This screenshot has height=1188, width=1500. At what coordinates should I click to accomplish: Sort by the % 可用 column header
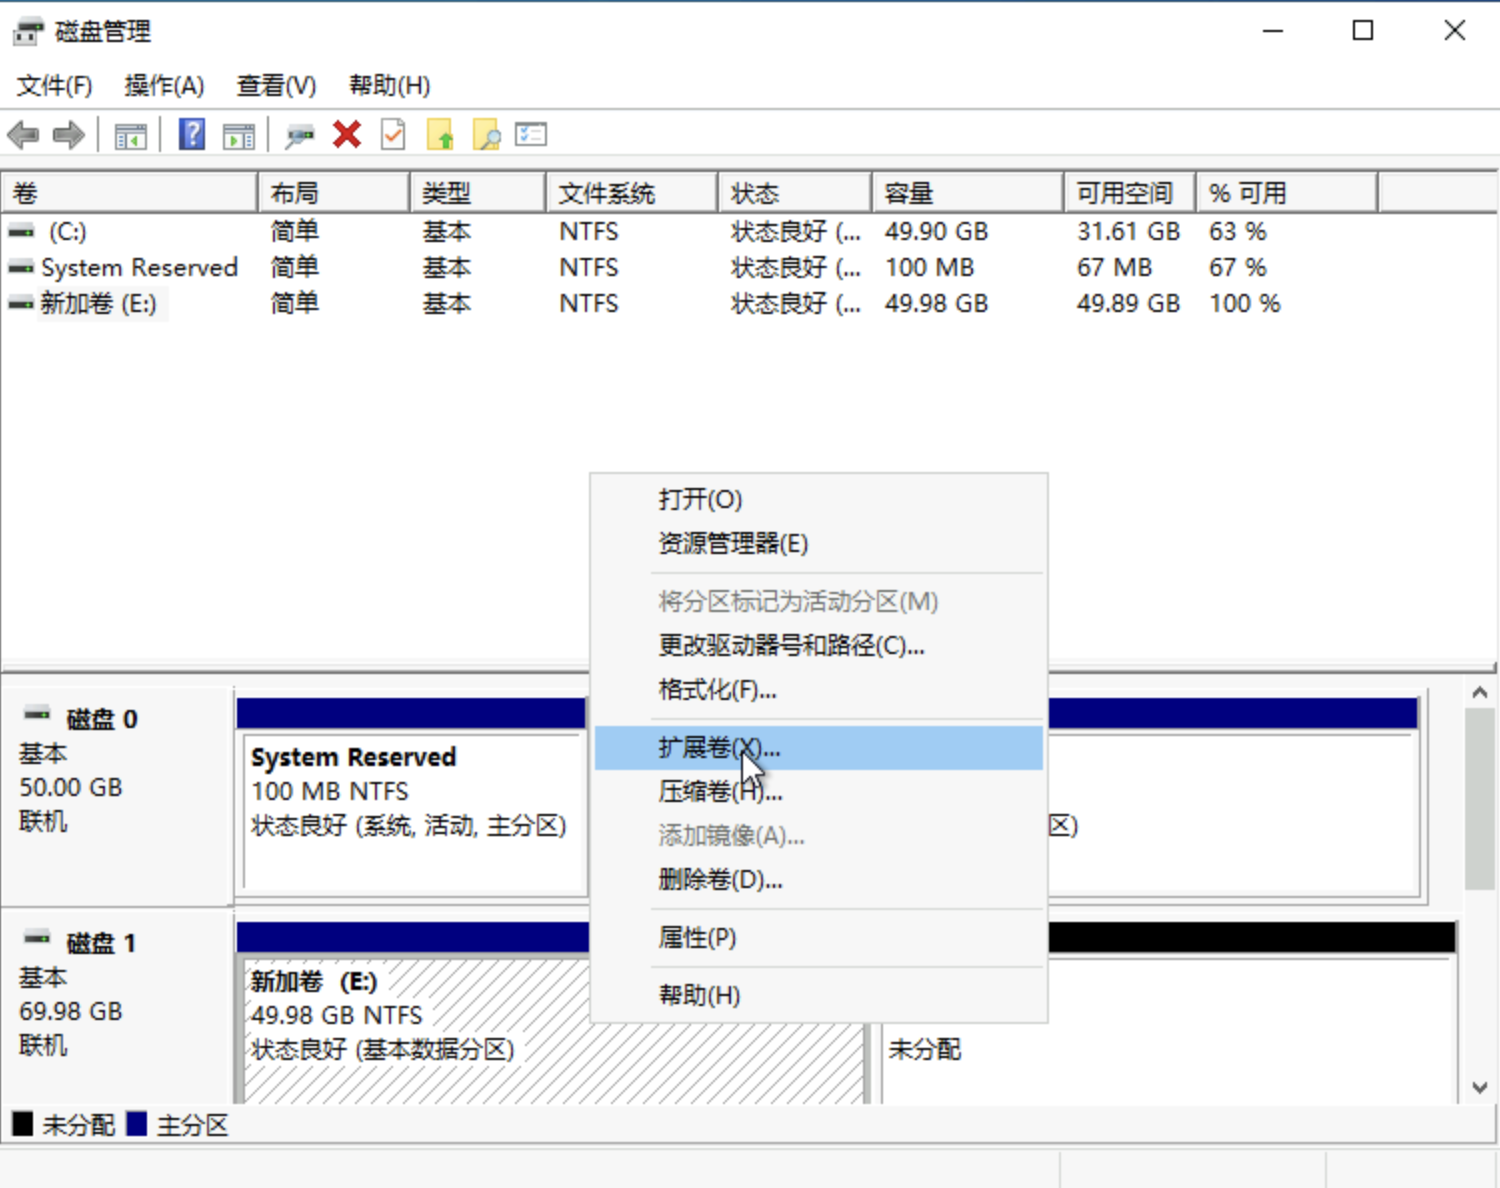[1287, 193]
